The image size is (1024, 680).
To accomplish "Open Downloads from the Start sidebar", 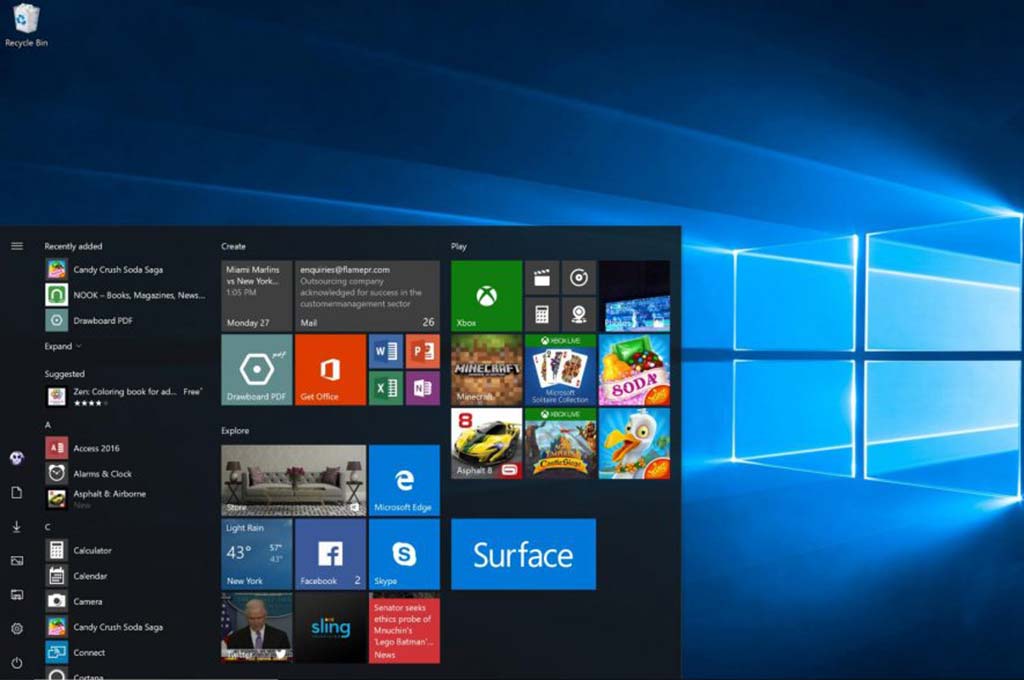I will pos(17,526).
